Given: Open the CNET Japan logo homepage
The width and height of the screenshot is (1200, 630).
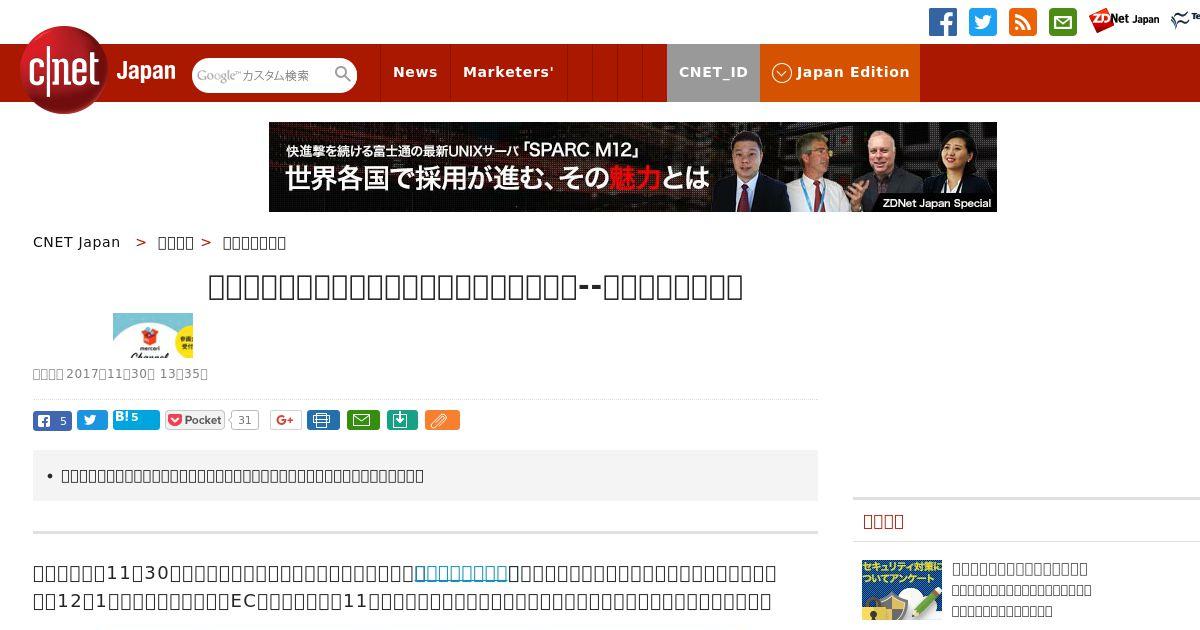Looking at the screenshot, I should 98,71.
